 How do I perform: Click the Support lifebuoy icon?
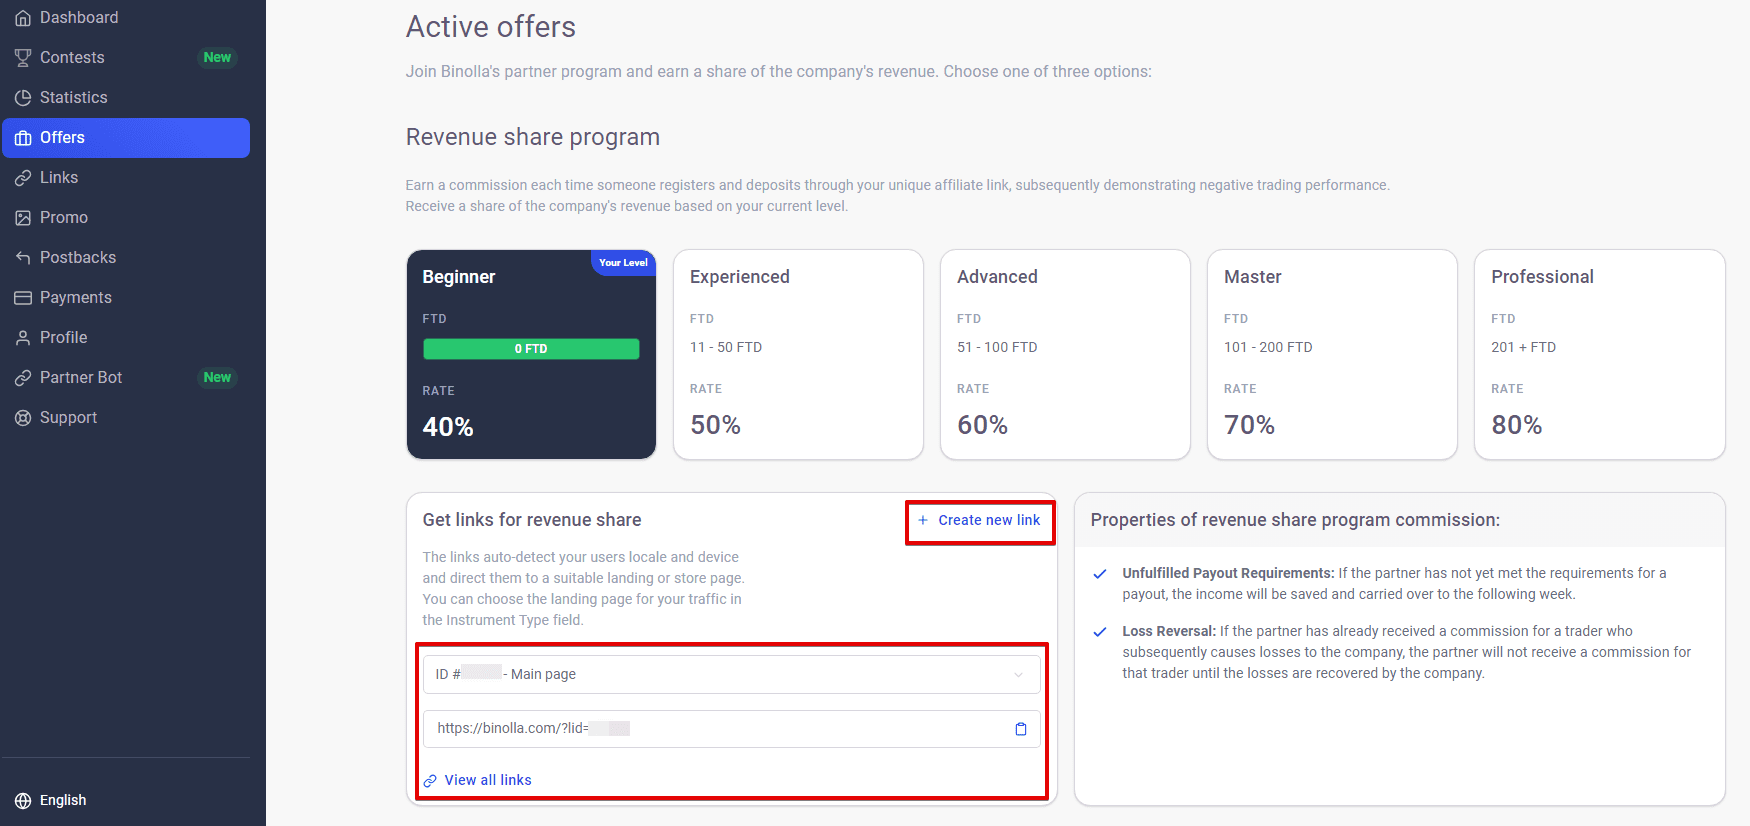[x=23, y=418]
